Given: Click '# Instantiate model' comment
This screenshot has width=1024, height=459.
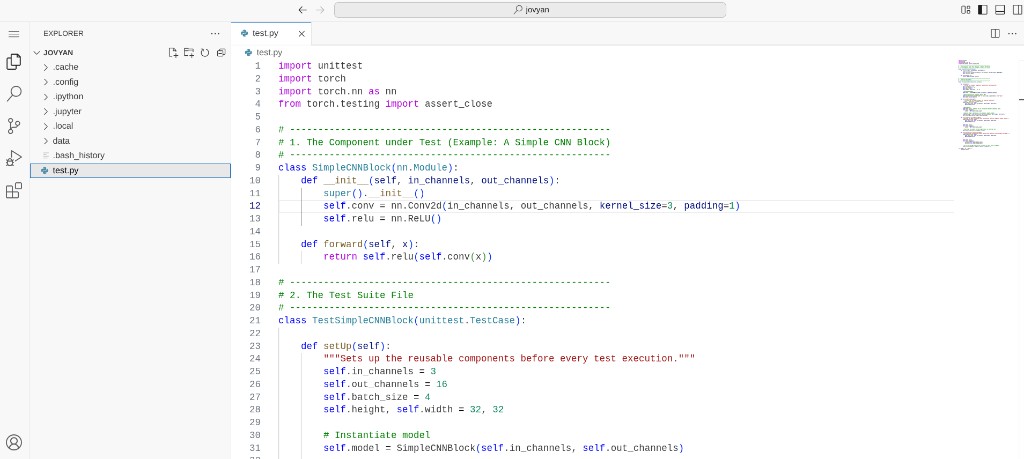Looking at the screenshot, I should click(377, 435).
